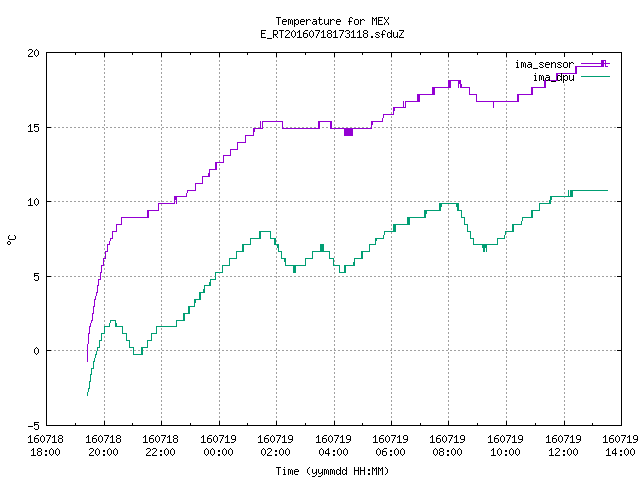Click the y-axis tick label 10
Viewport: 640px width, 480px height.
[x=33, y=202]
